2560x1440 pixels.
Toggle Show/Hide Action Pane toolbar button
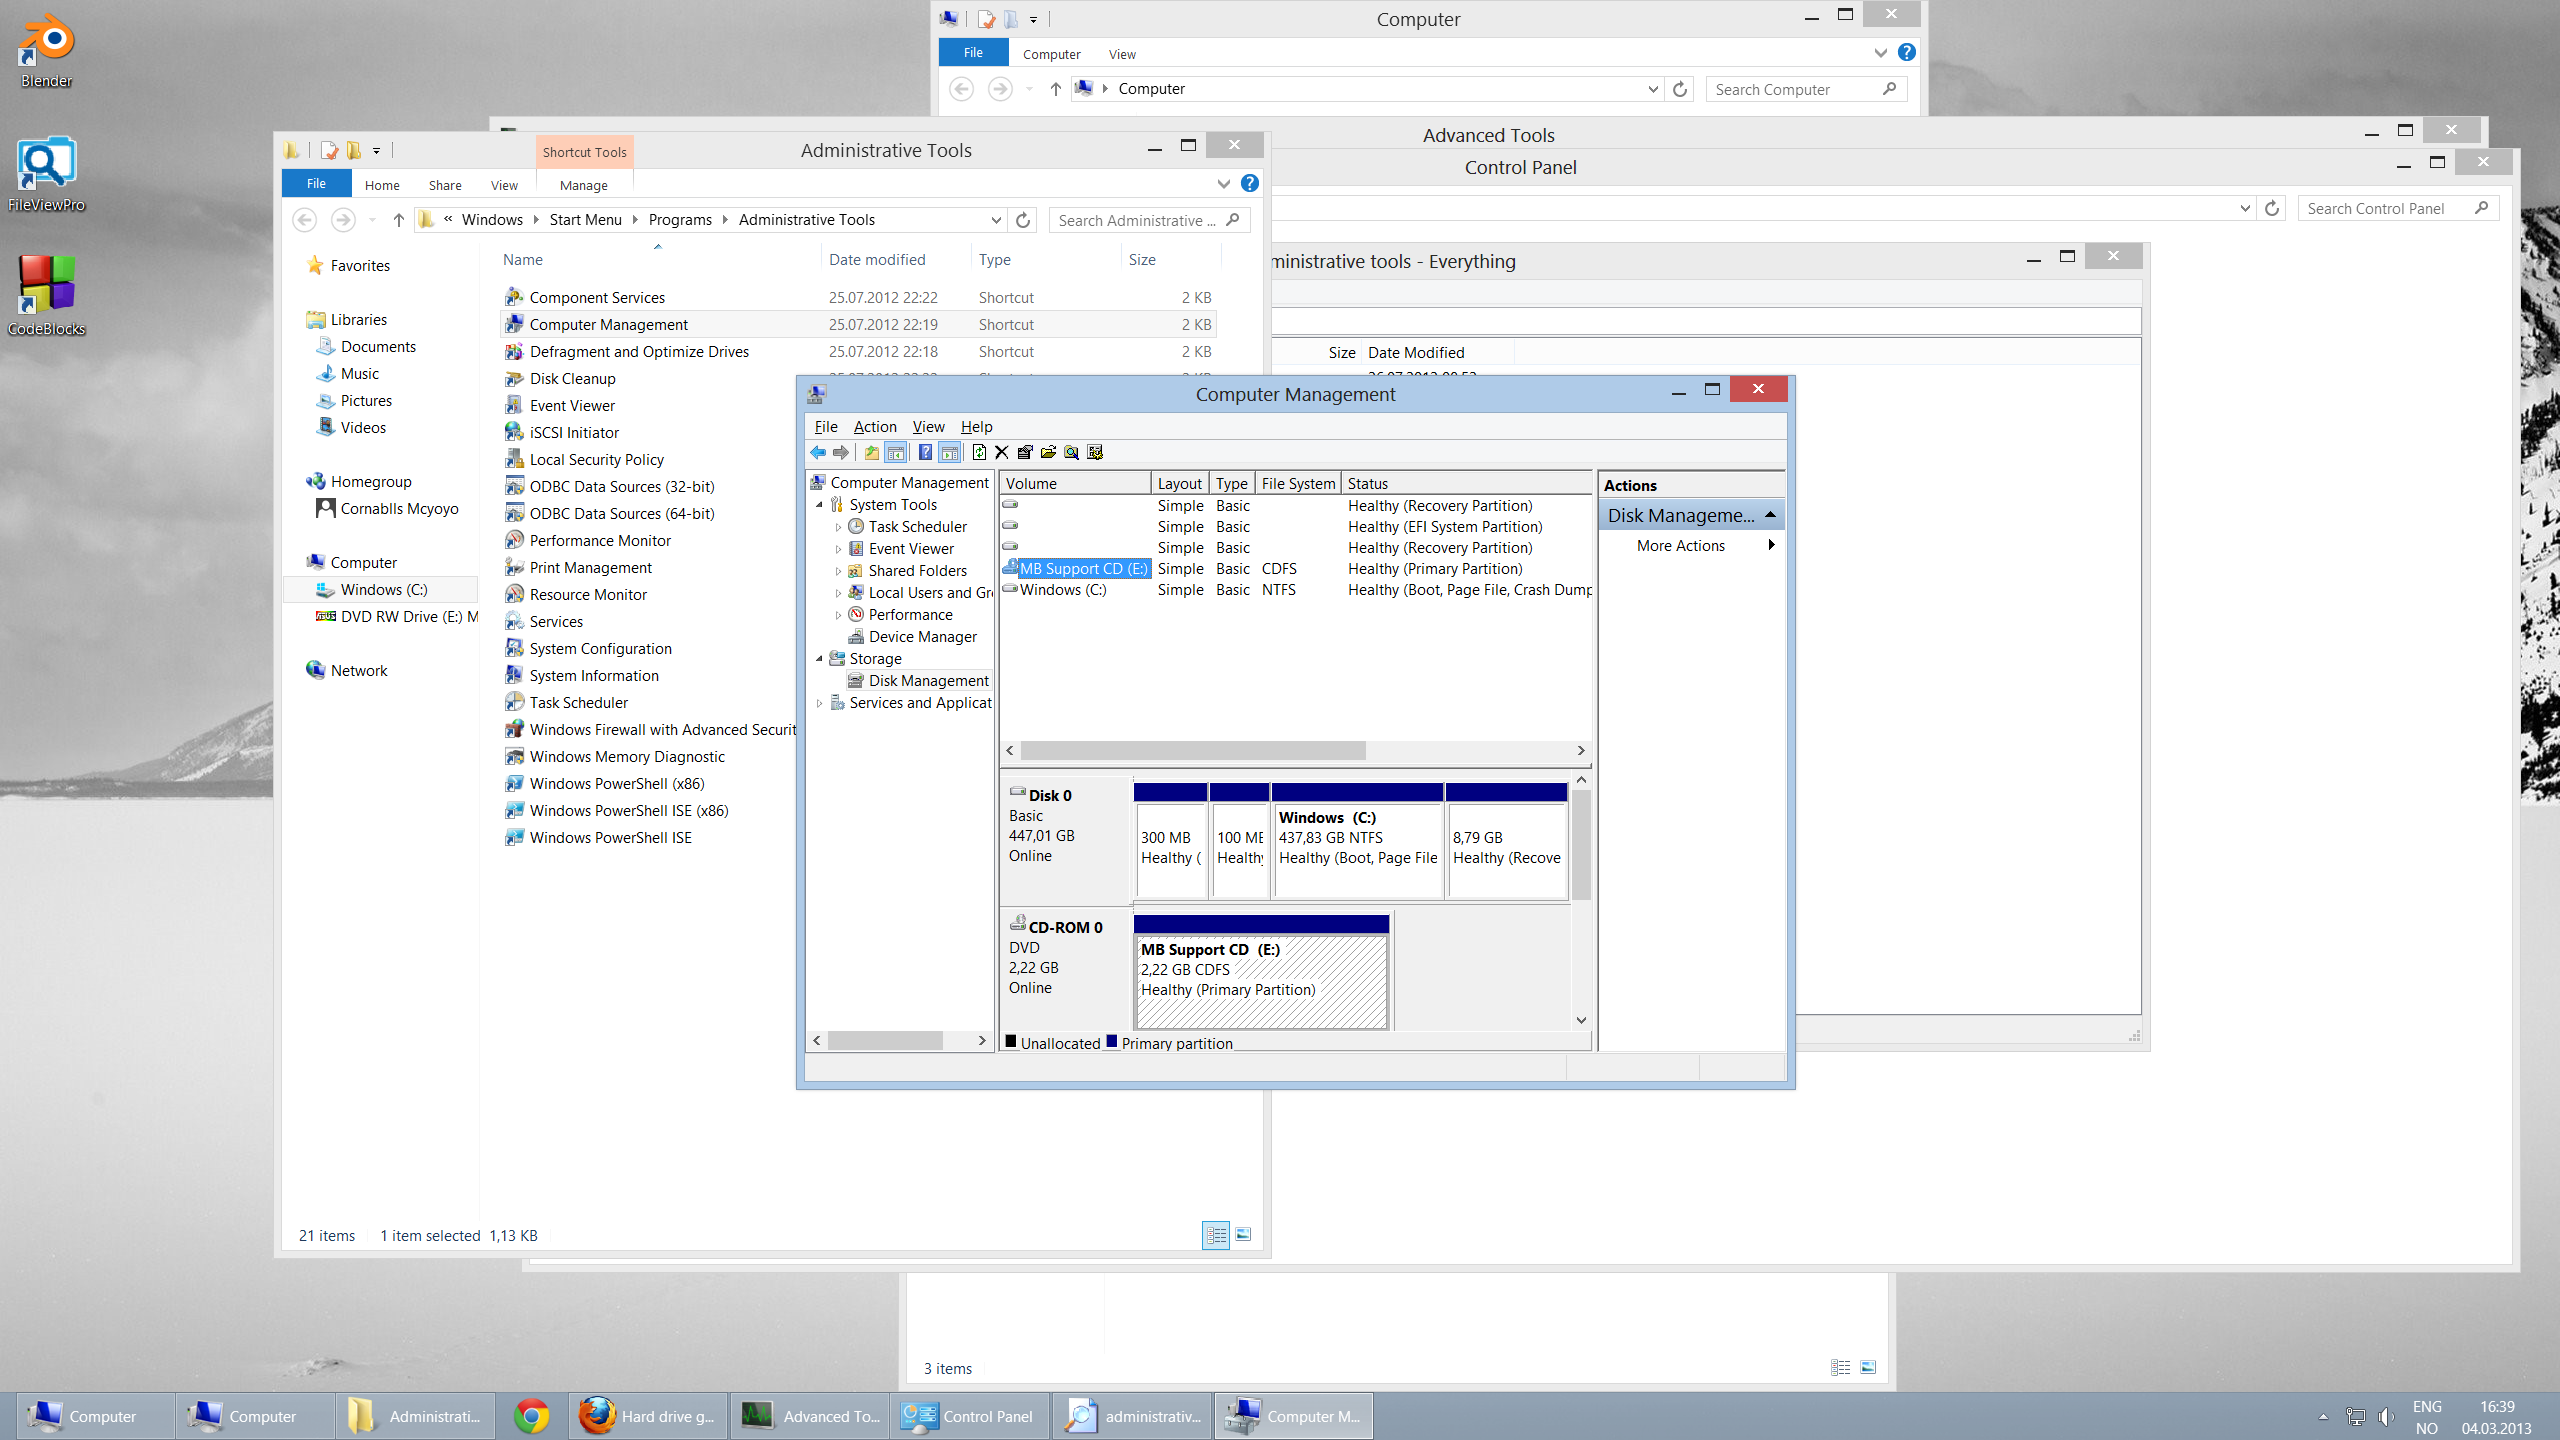click(949, 453)
